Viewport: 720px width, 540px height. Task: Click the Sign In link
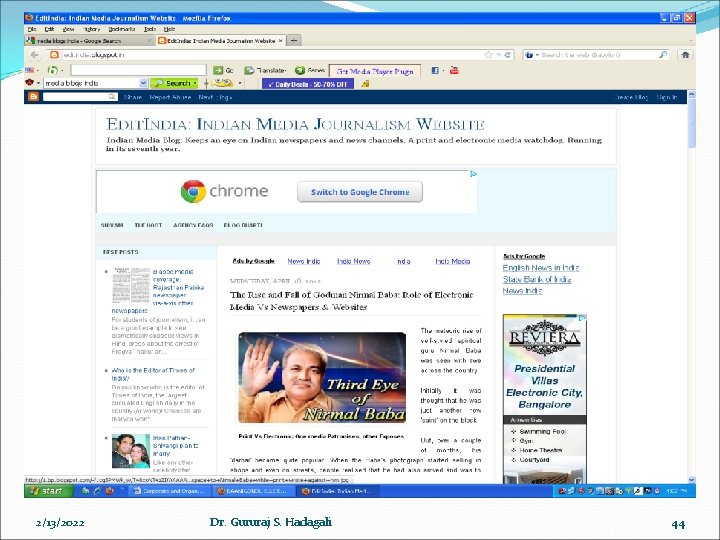pyautogui.click(x=666, y=97)
